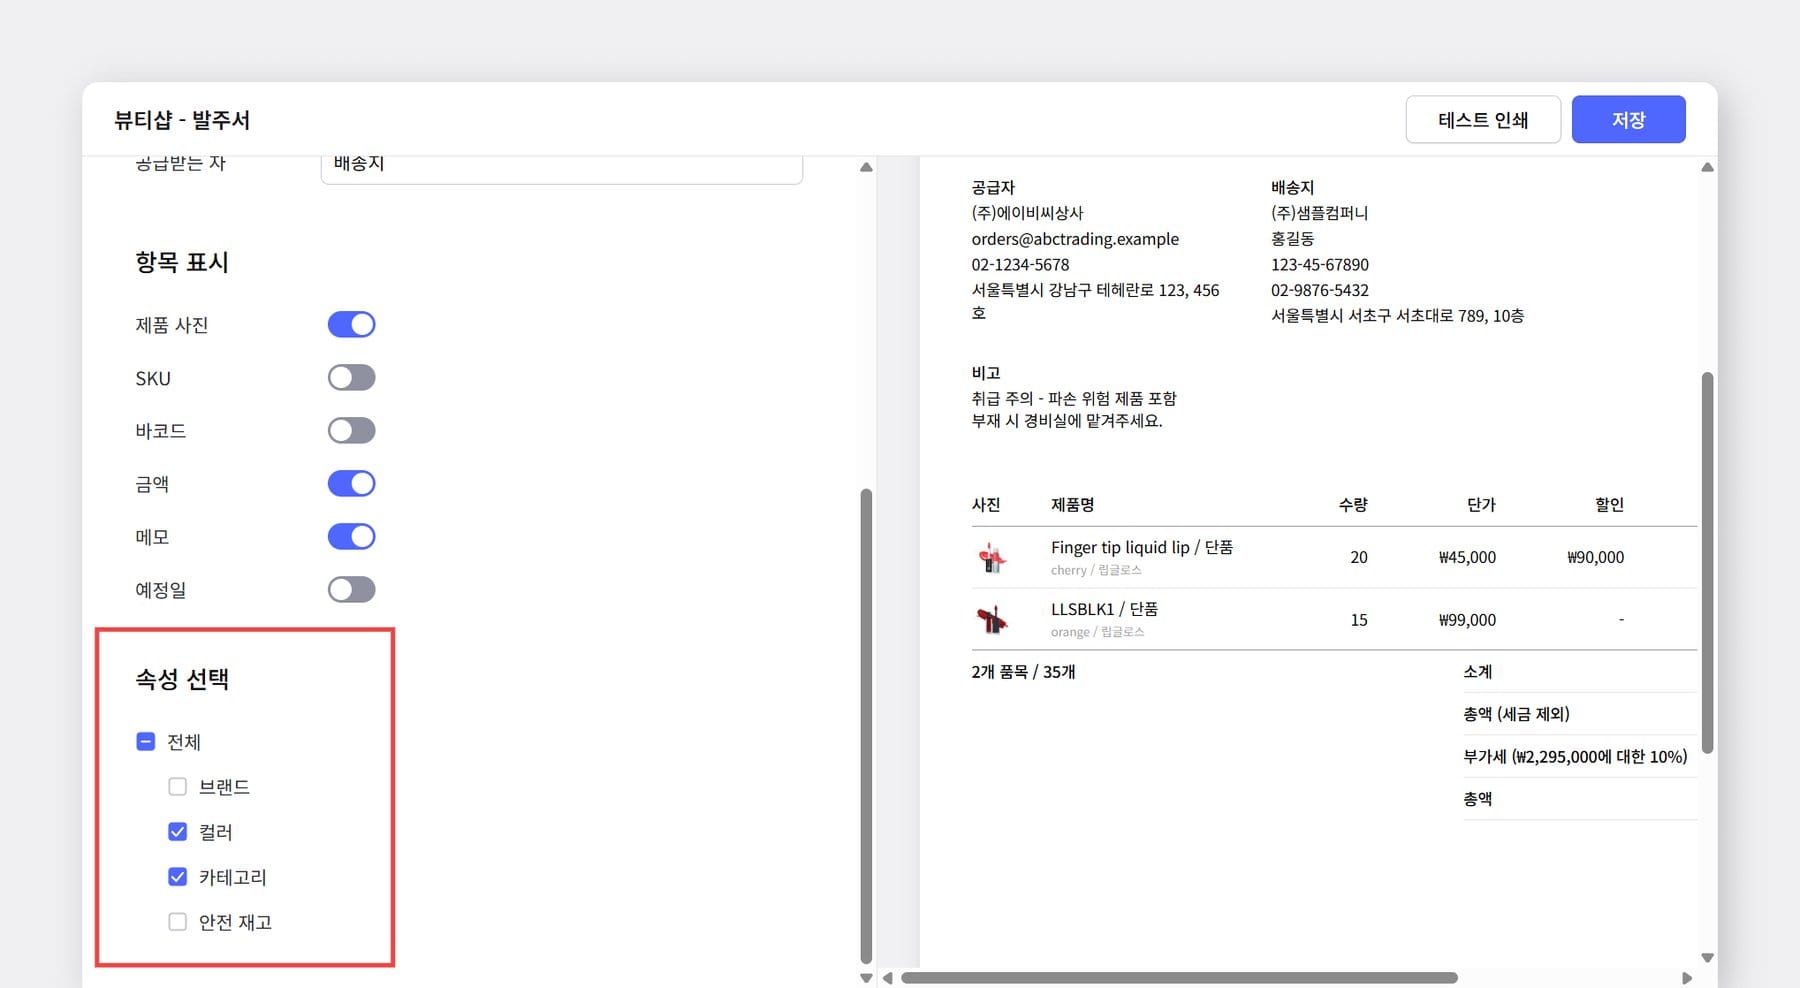Enable the 예정일 toggle

[351, 589]
